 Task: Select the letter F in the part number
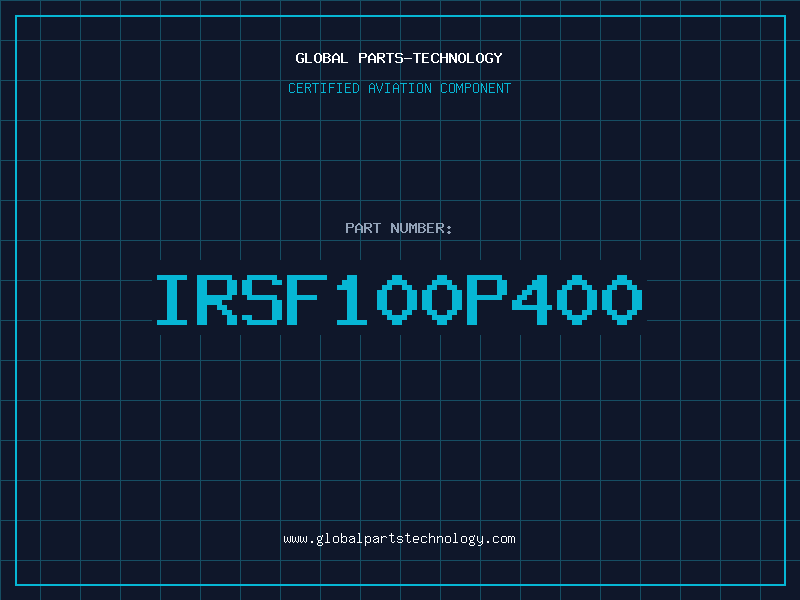click(310, 300)
